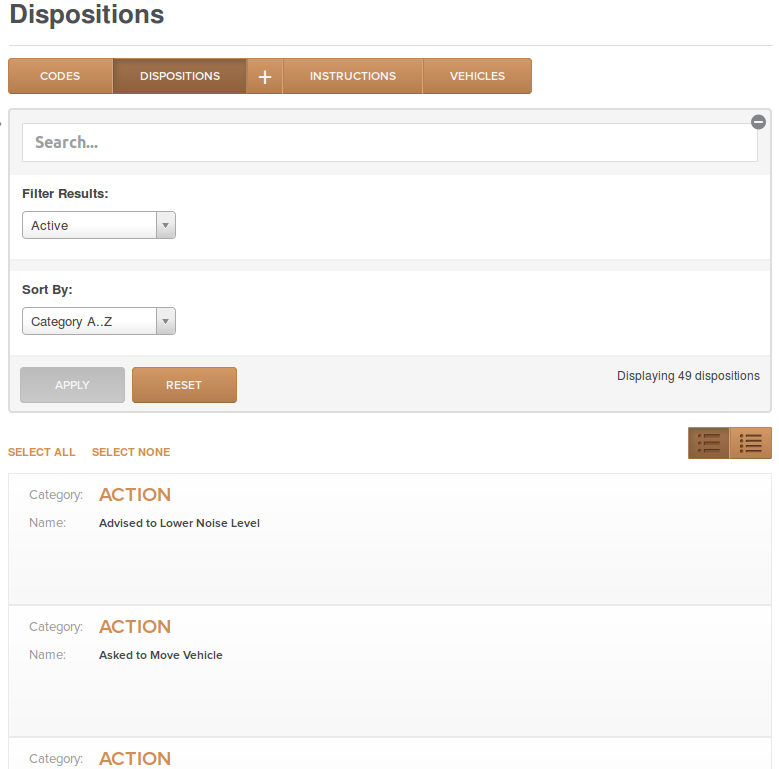
Task: Open the partially visible third ACTION card
Action: pyautogui.click(x=390, y=754)
